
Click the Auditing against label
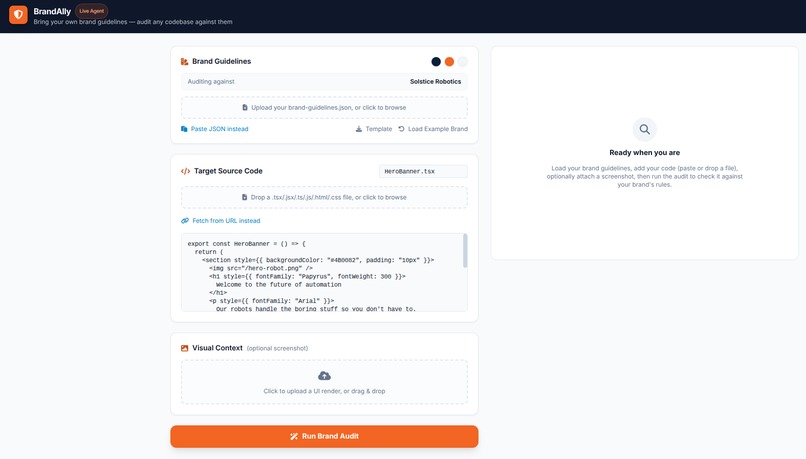coord(211,82)
